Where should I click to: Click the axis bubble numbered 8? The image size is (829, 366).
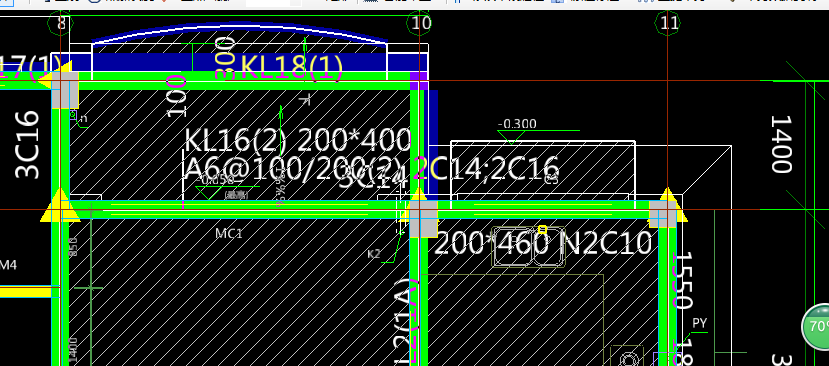(61, 24)
